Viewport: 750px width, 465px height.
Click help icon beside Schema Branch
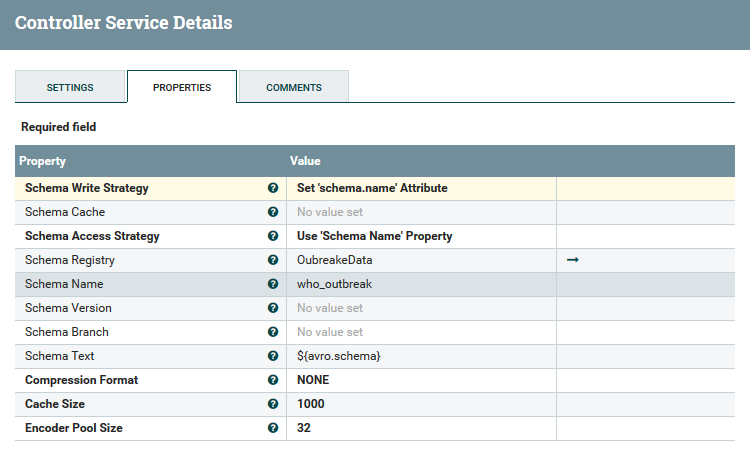[x=273, y=332]
